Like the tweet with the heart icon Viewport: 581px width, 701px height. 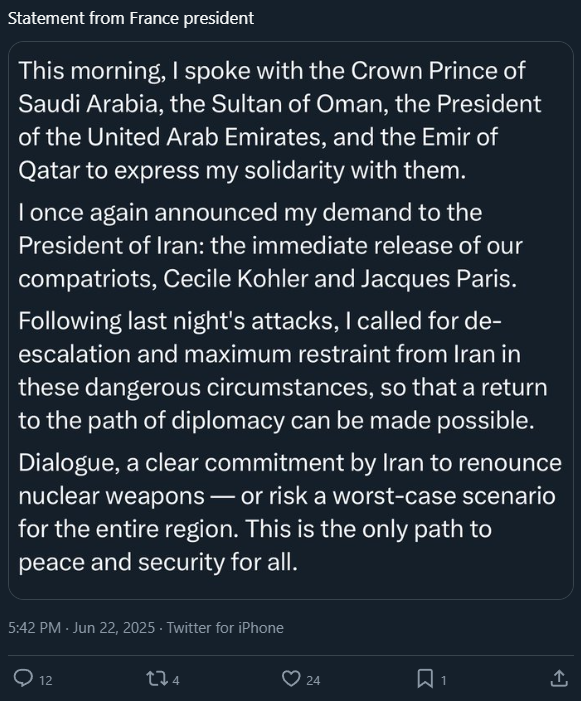click(x=291, y=679)
